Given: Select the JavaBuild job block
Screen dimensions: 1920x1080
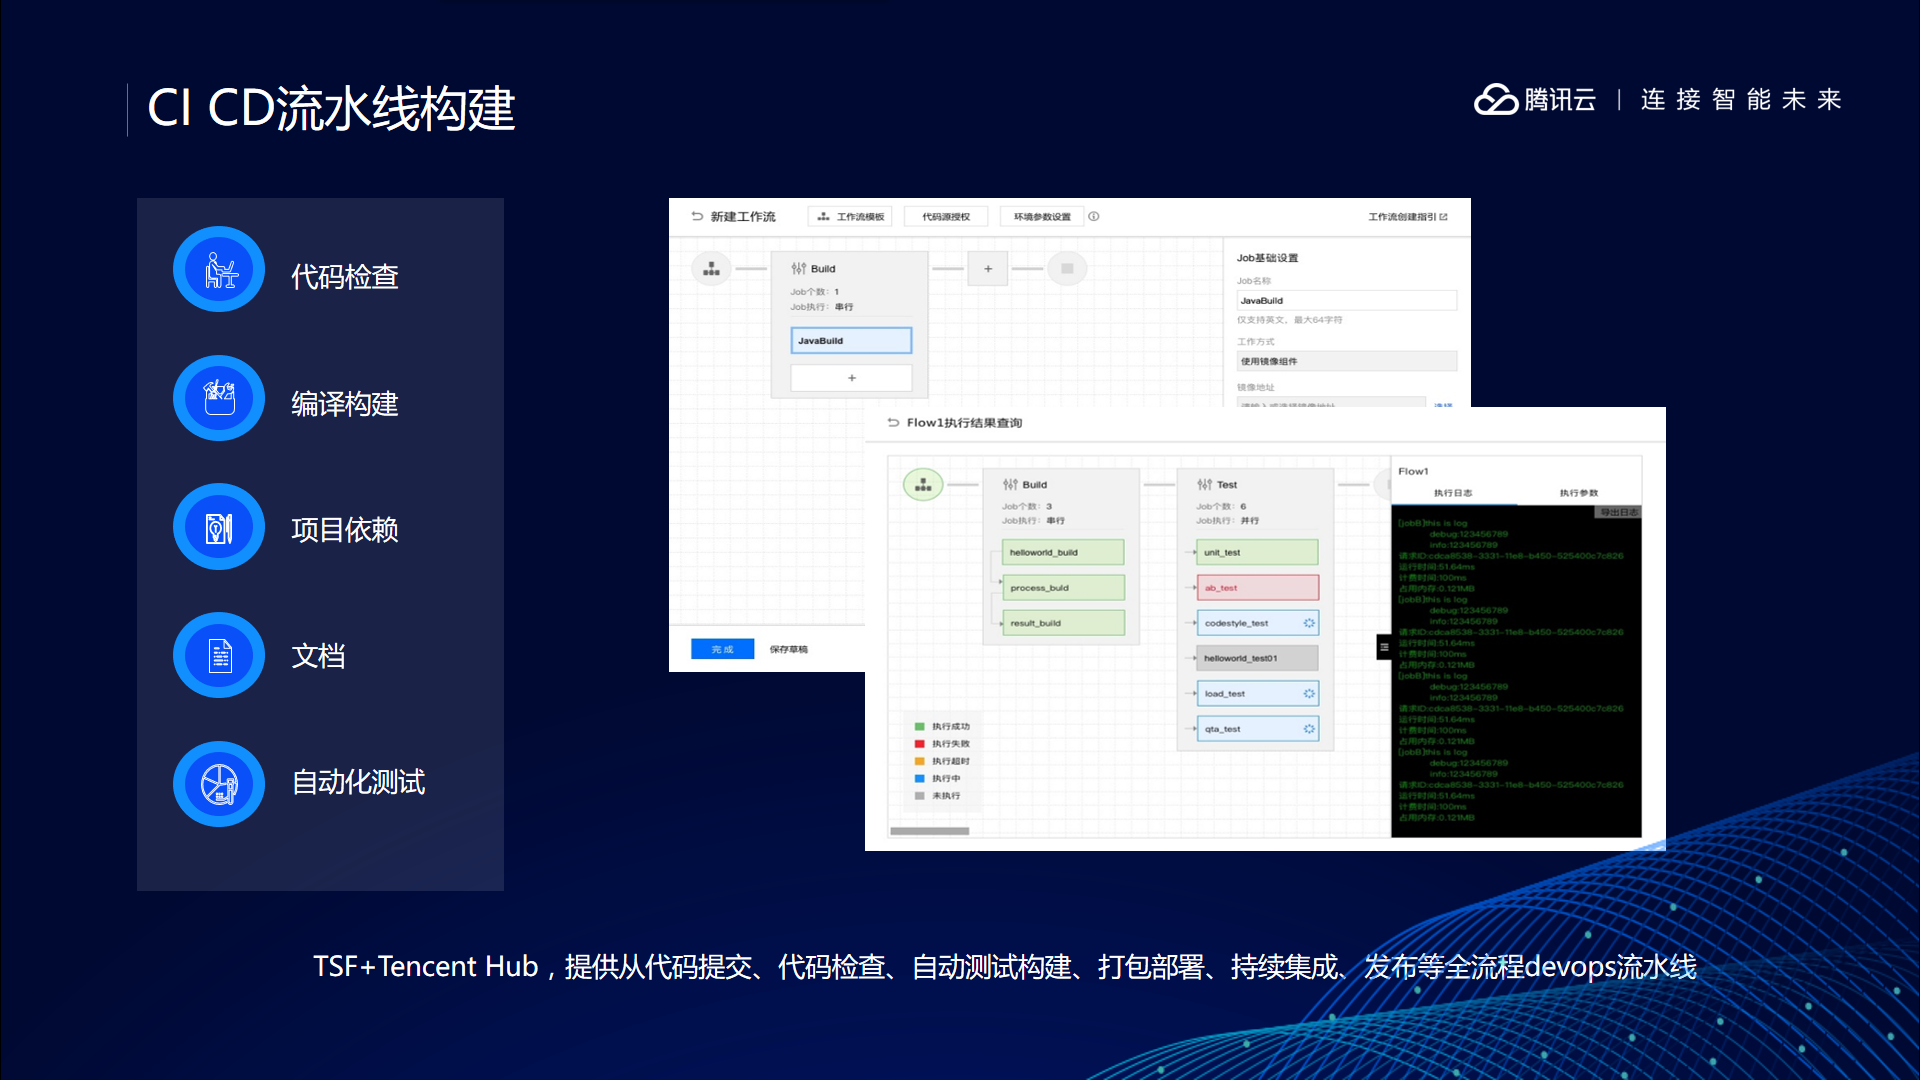Looking at the screenshot, I should 851,340.
